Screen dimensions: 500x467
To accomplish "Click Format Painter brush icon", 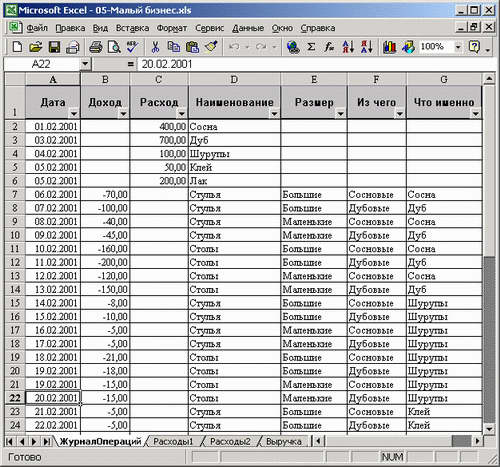I will [x=211, y=47].
